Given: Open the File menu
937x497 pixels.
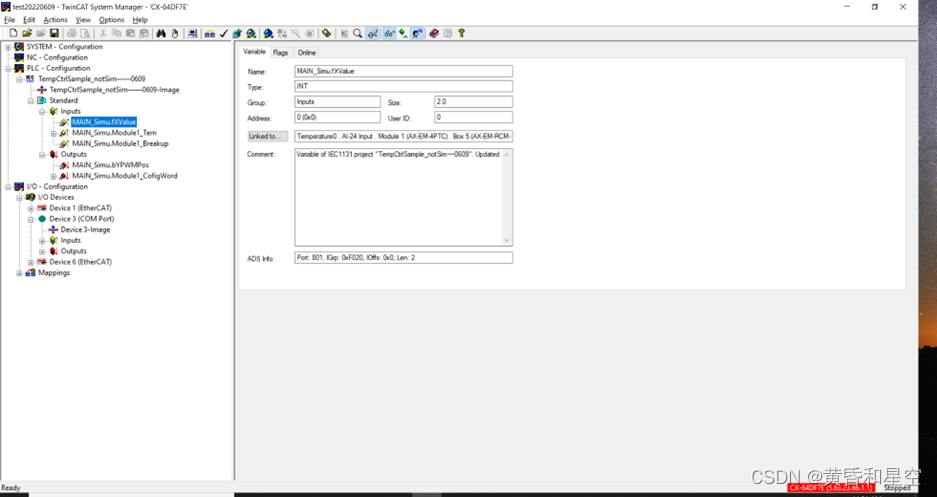Looking at the screenshot, I should coord(10,20).
